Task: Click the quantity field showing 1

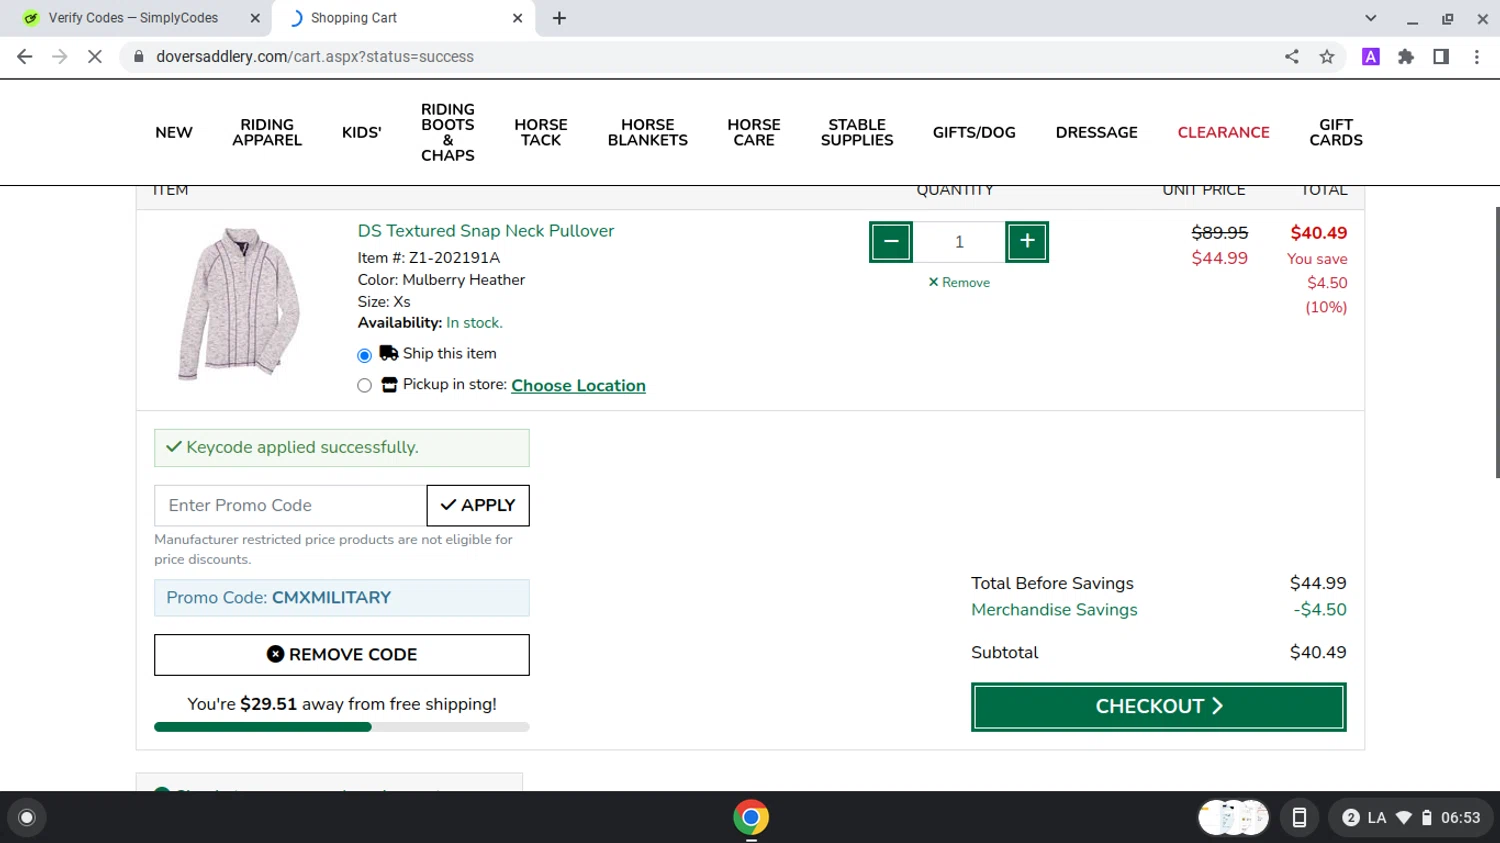Action: 959,242
